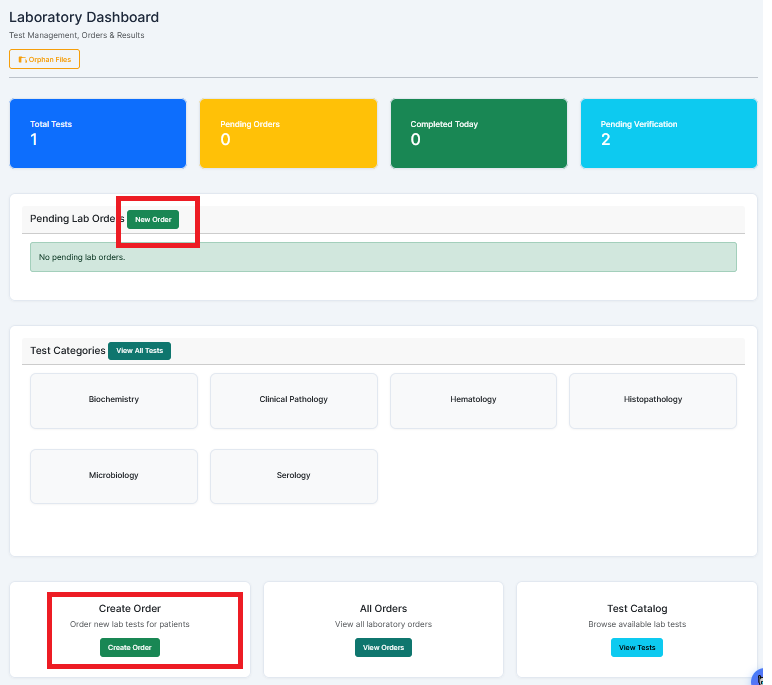This screenshot has height=685, width=772.
Task: Click the View Orders button
Action: point(384,648)
